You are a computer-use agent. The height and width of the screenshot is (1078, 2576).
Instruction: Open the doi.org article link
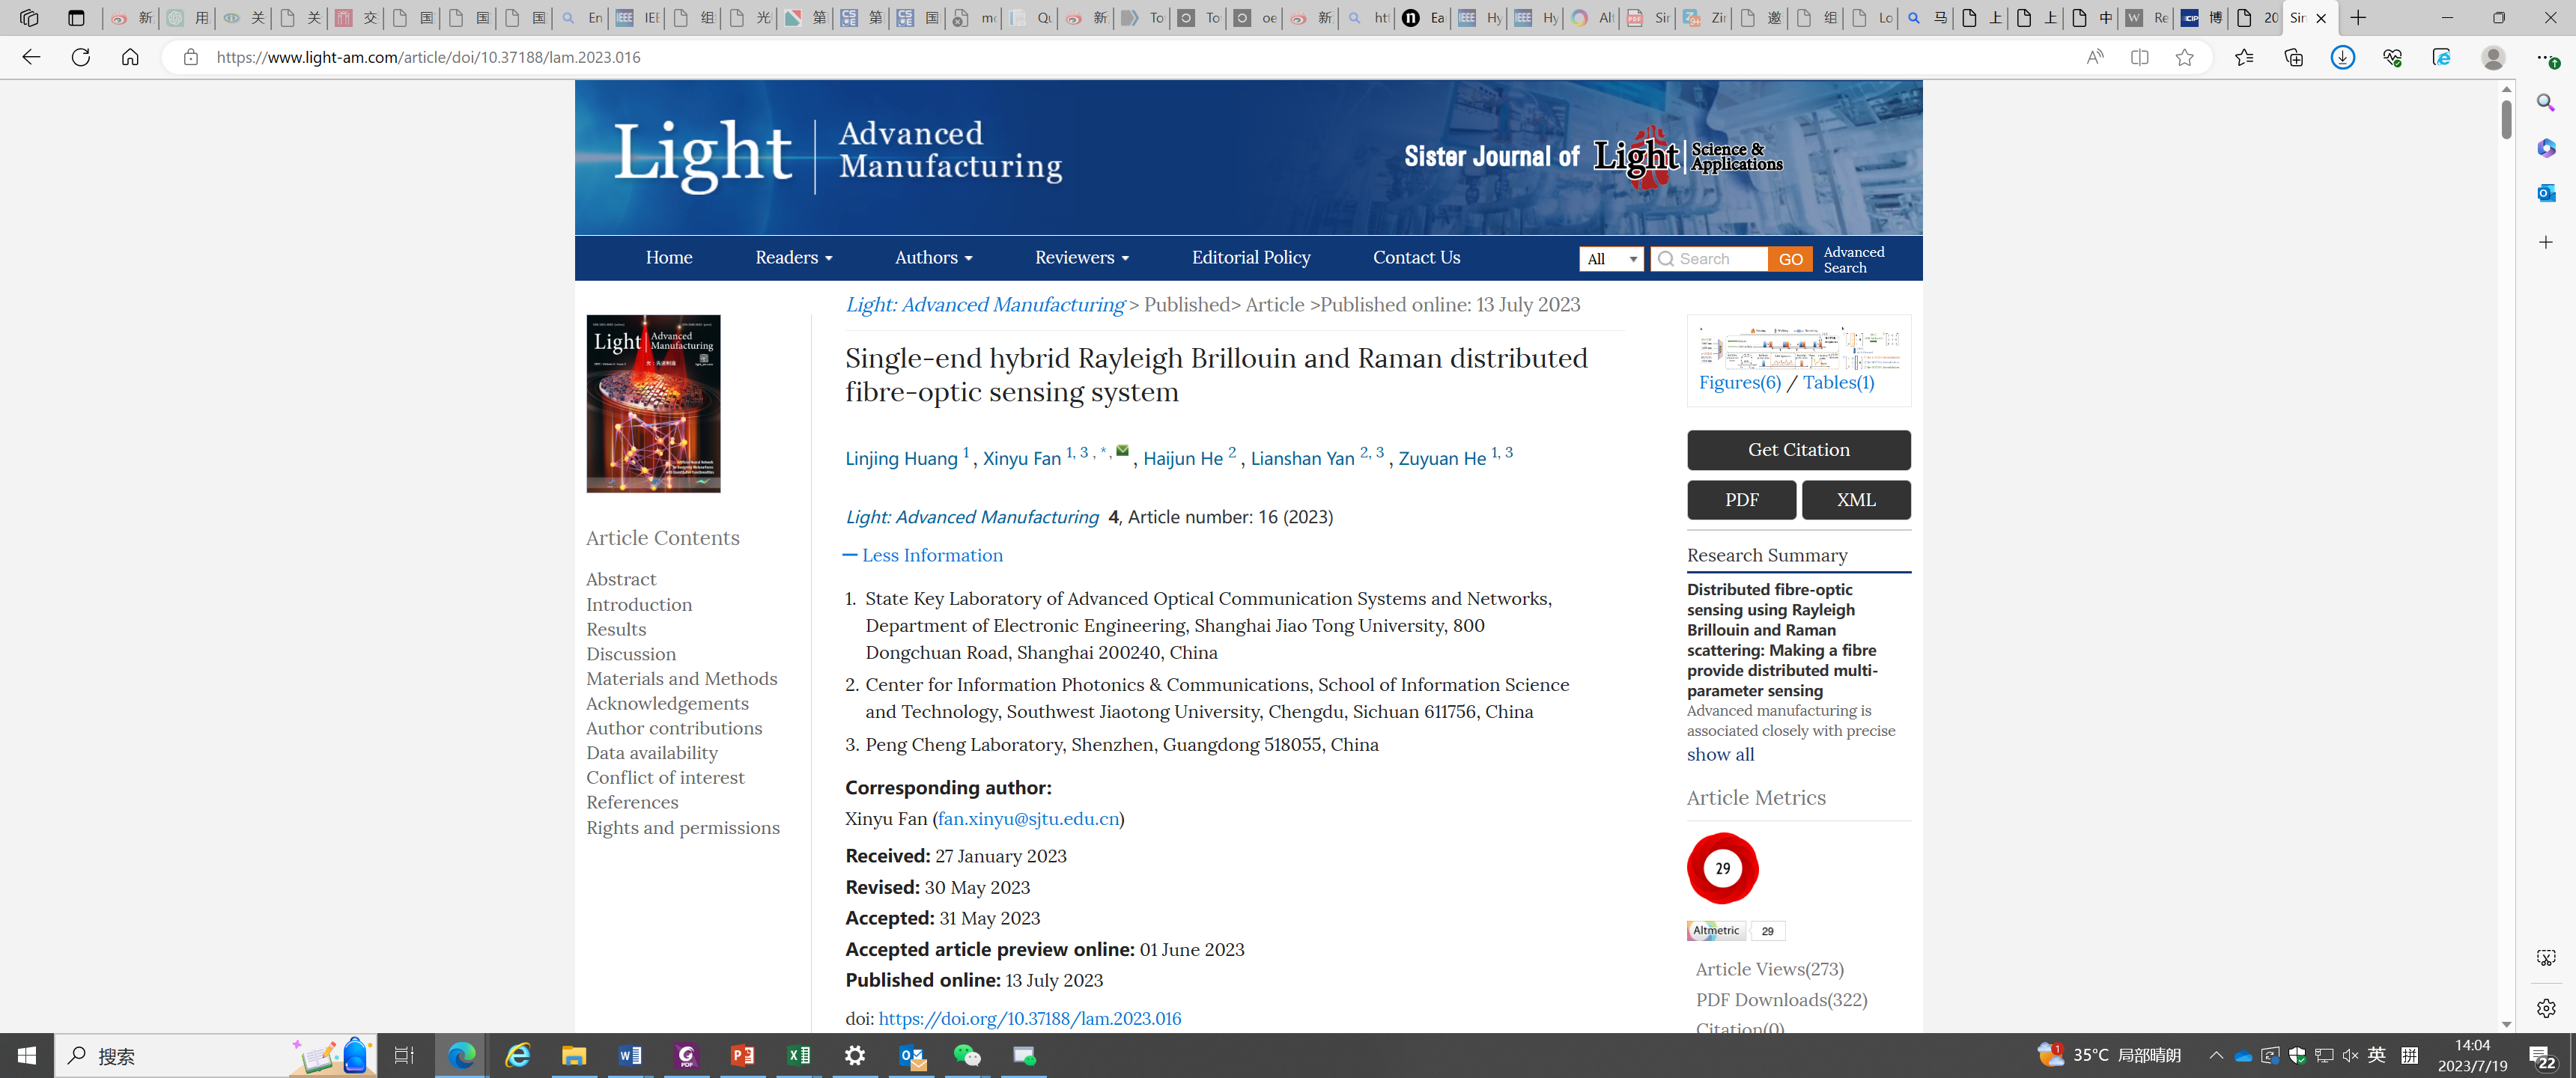pyautogui.click(x=1029, y=1018)
